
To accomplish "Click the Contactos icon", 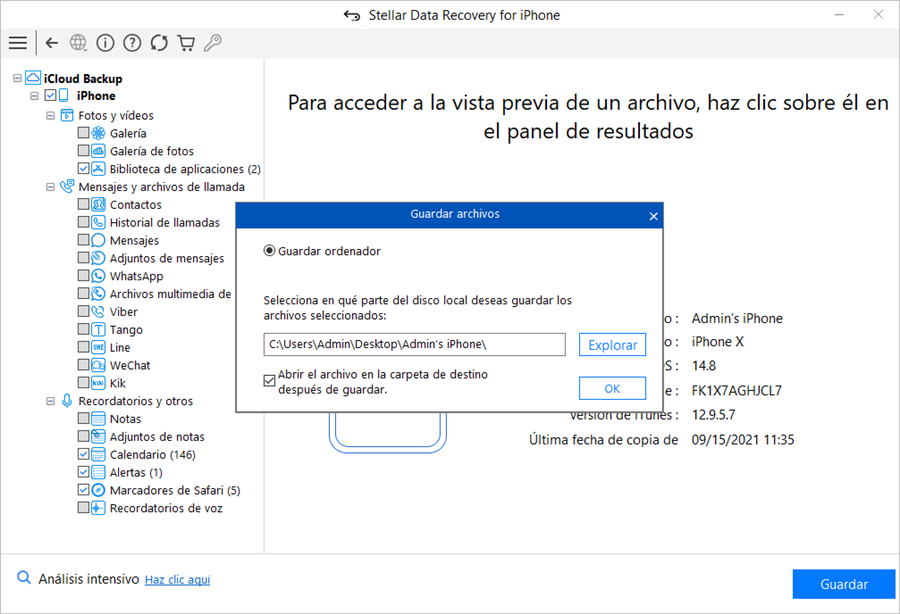I will [99, 204].
